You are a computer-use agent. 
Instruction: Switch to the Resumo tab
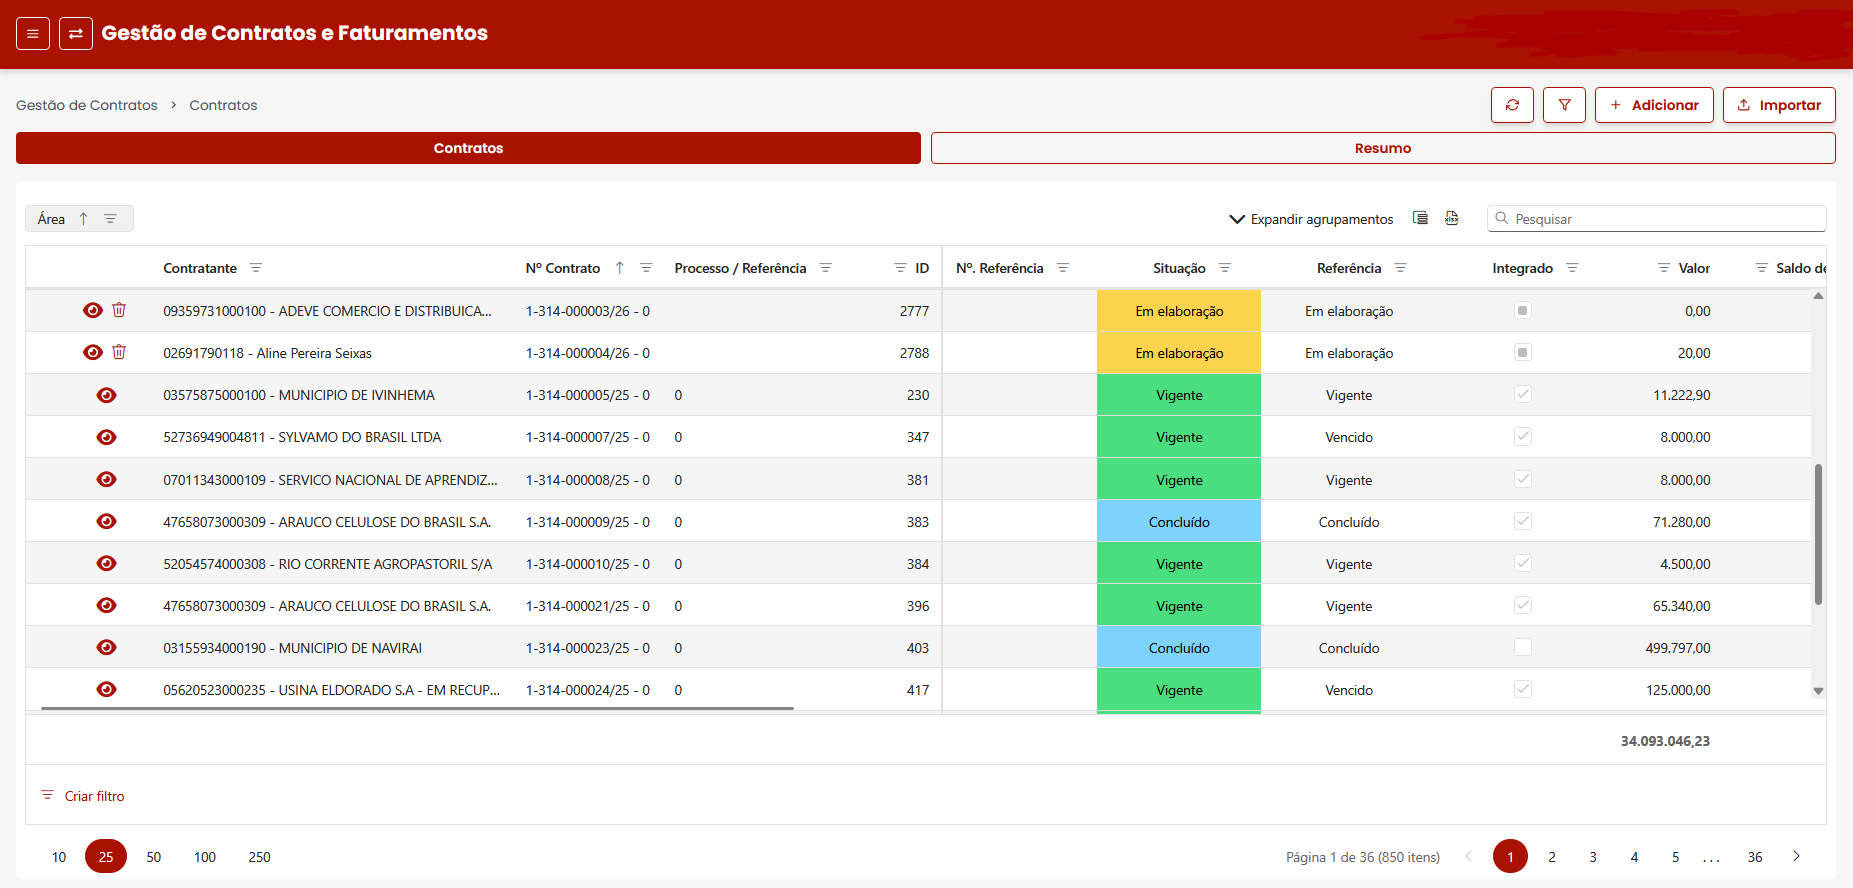click(x=1382, y=148)
